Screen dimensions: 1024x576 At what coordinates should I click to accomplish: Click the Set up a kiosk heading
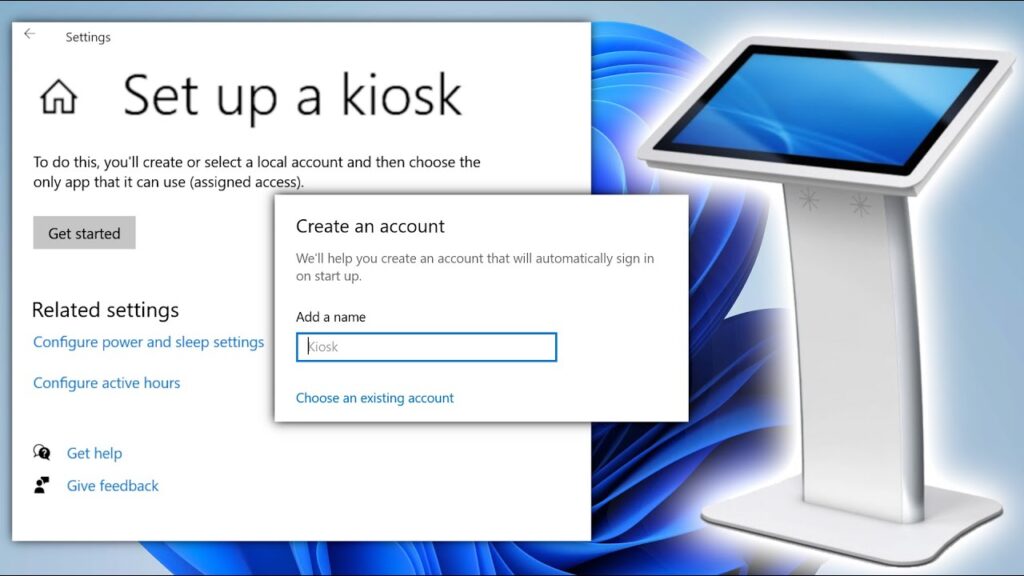pyautogui.click(x=293, y=95)
